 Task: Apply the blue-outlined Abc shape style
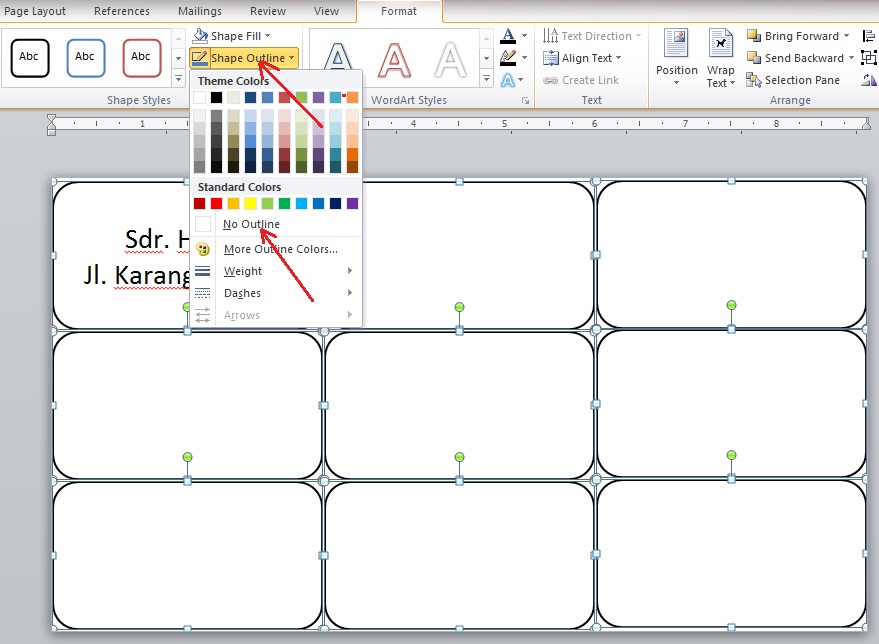tap(86, 58)
